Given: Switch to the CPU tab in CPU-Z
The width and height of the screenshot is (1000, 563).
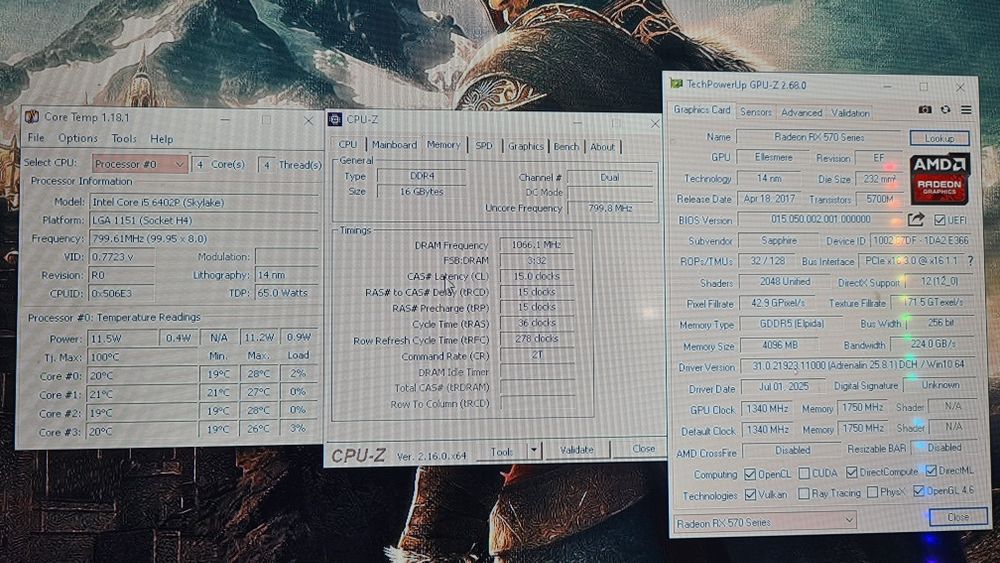Looking at the screenshot, I should (x=348, y=145).
